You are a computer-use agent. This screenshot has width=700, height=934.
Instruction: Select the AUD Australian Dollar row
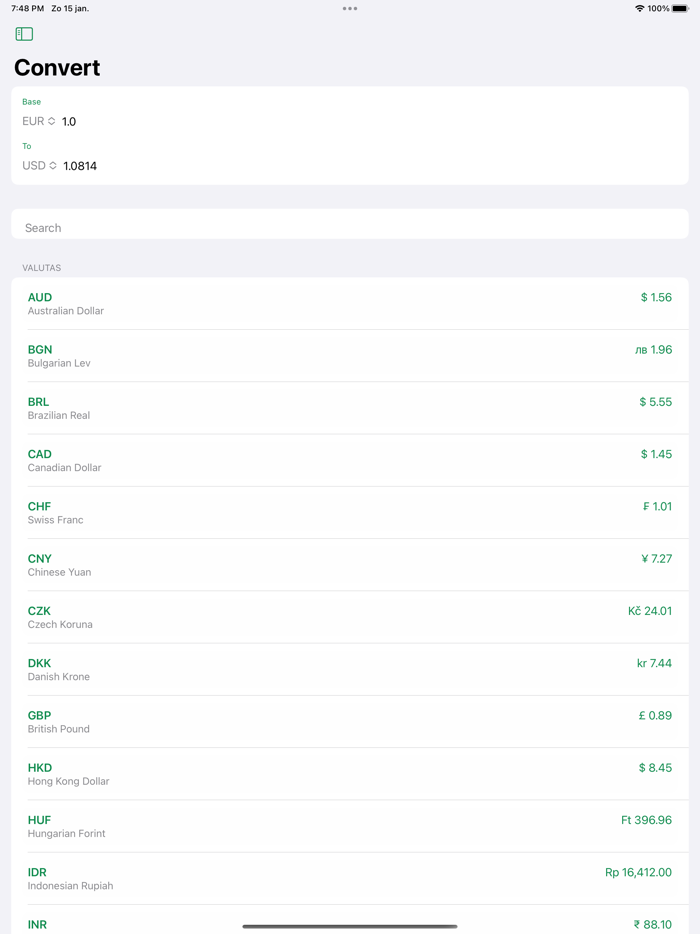350,304
